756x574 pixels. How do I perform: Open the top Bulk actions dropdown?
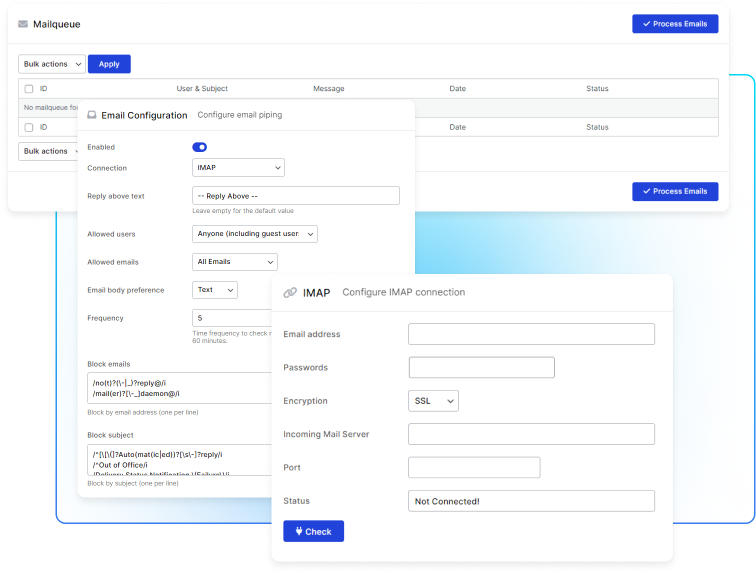point(52,64)
